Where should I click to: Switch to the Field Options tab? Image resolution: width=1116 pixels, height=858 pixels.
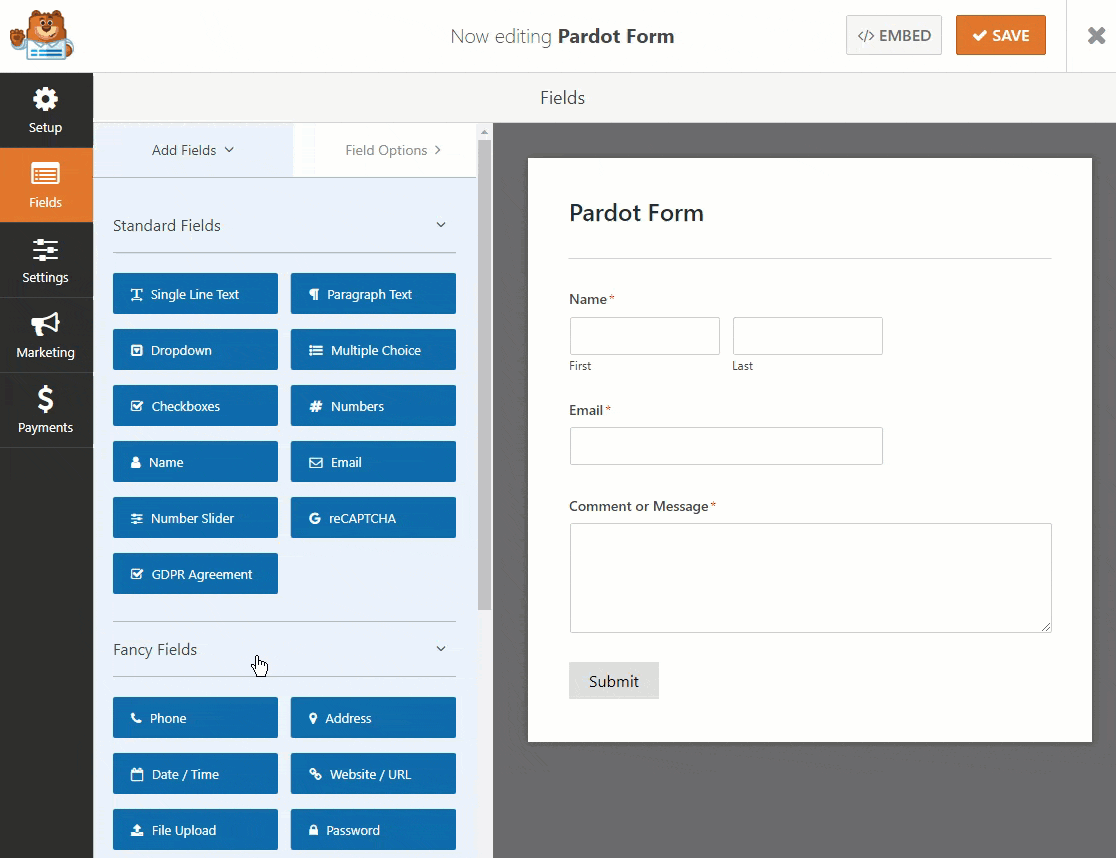click(x=392, y=150)
